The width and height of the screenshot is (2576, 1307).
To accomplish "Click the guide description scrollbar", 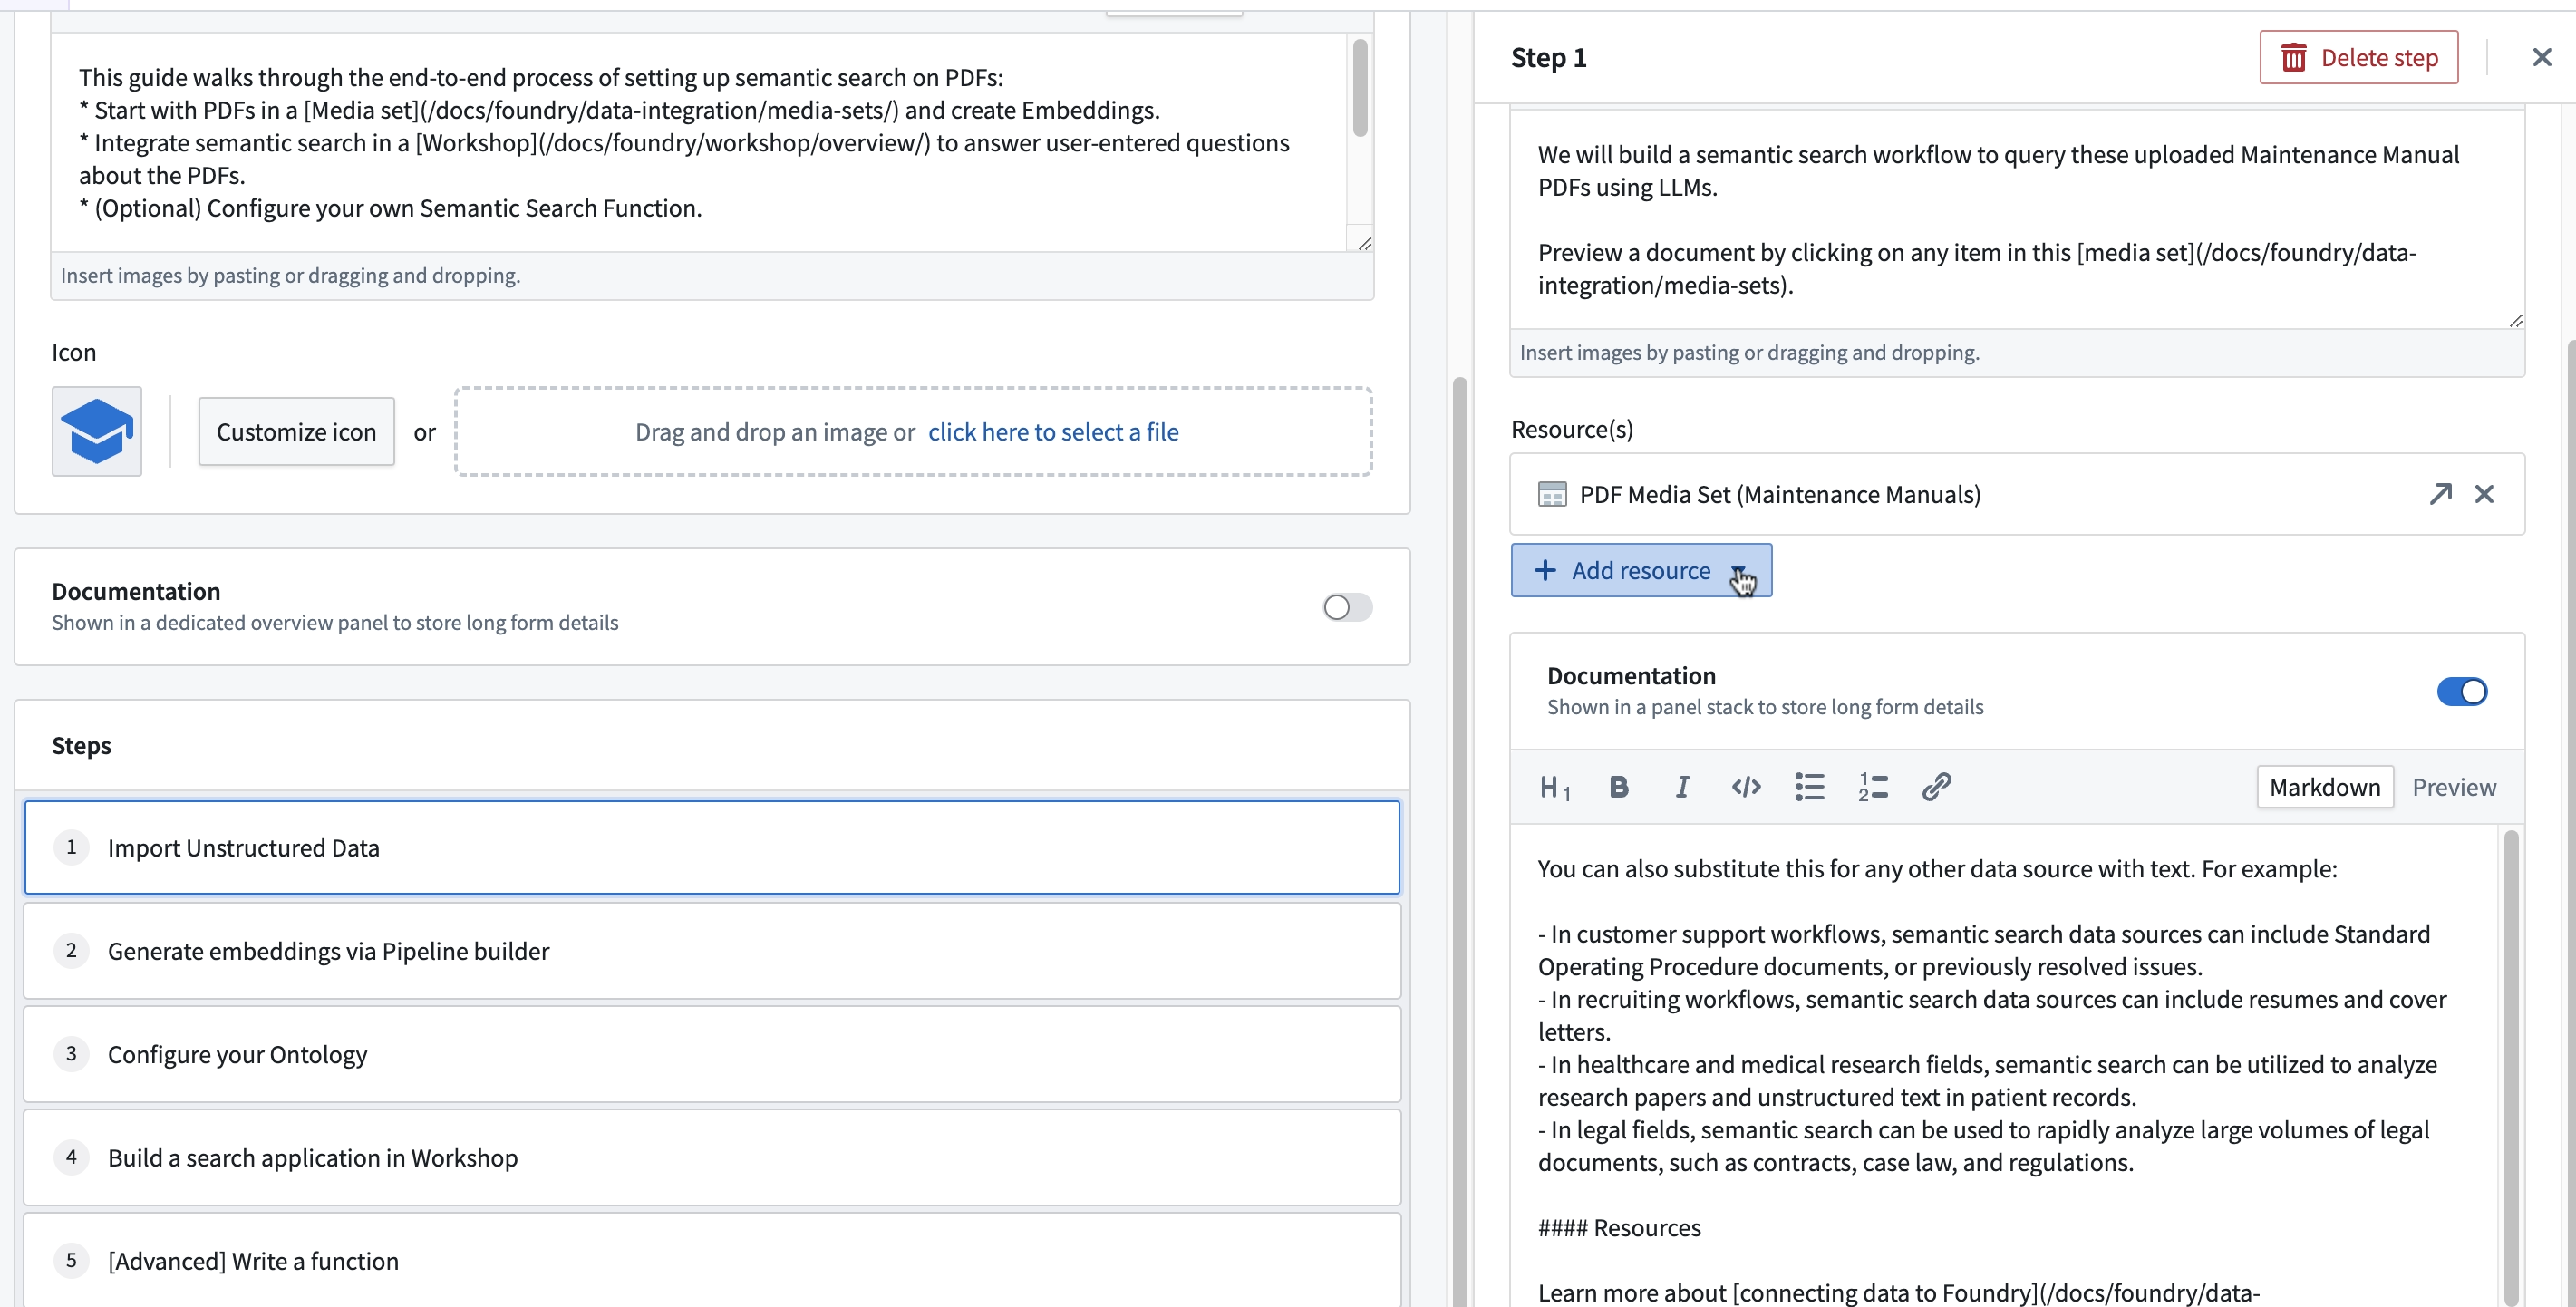I will tap(1359, 88).
